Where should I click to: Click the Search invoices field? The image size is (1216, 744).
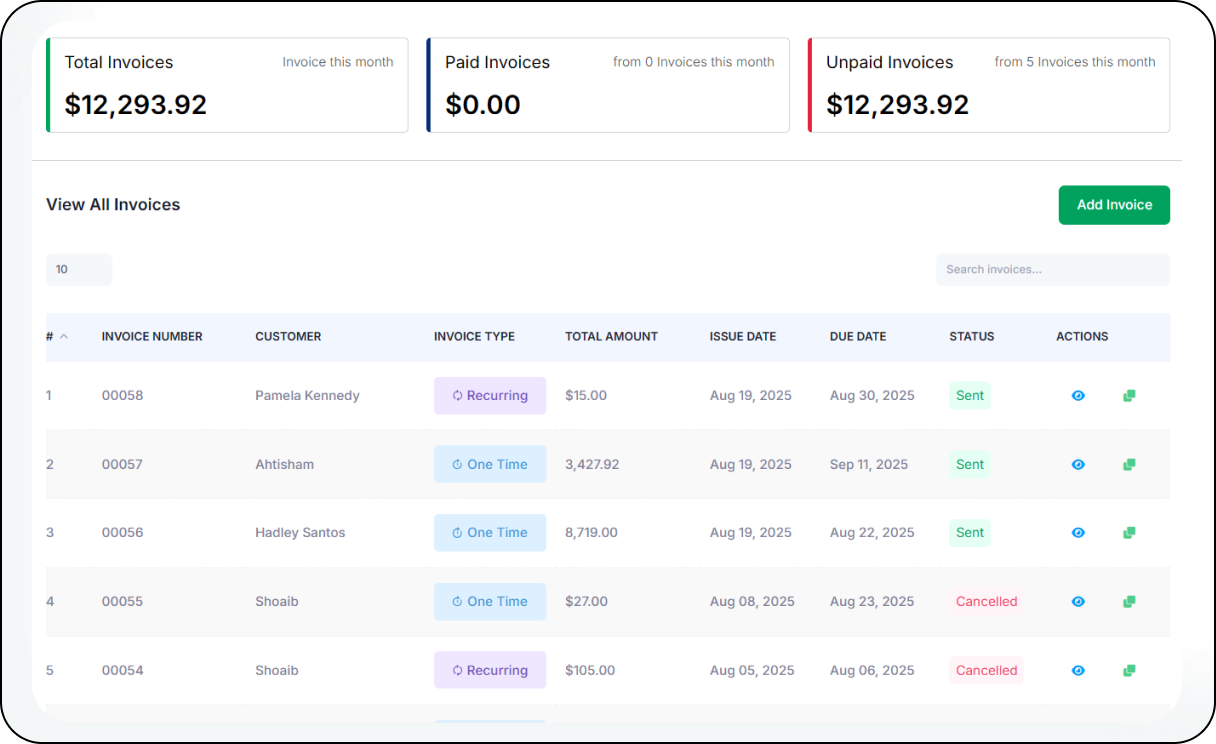point(1052,270)
